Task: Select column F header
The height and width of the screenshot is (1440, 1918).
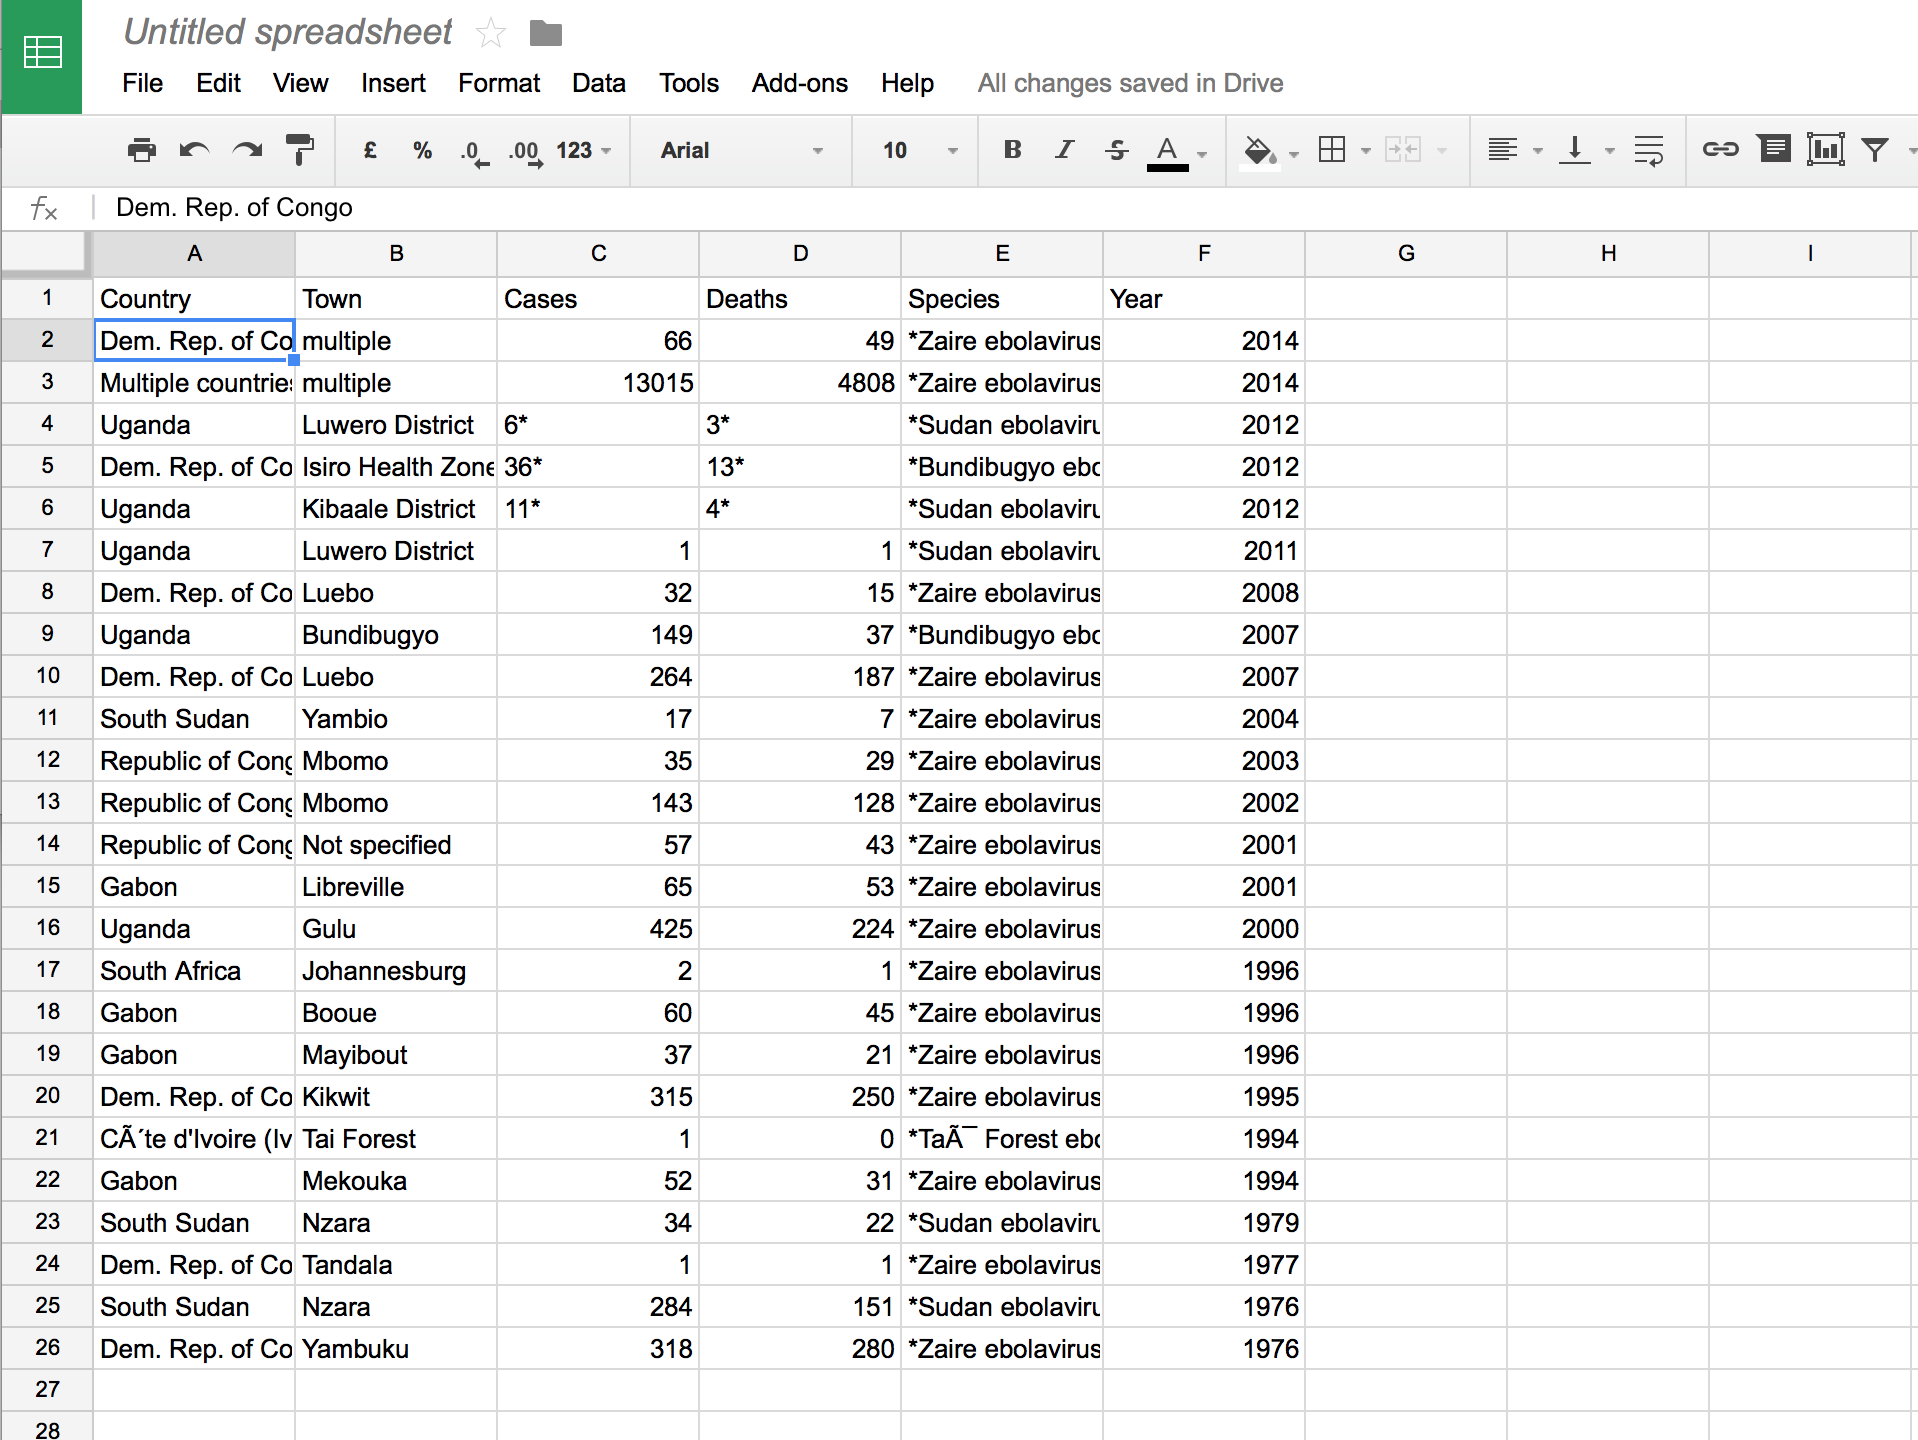Action: click(1204, 254)
